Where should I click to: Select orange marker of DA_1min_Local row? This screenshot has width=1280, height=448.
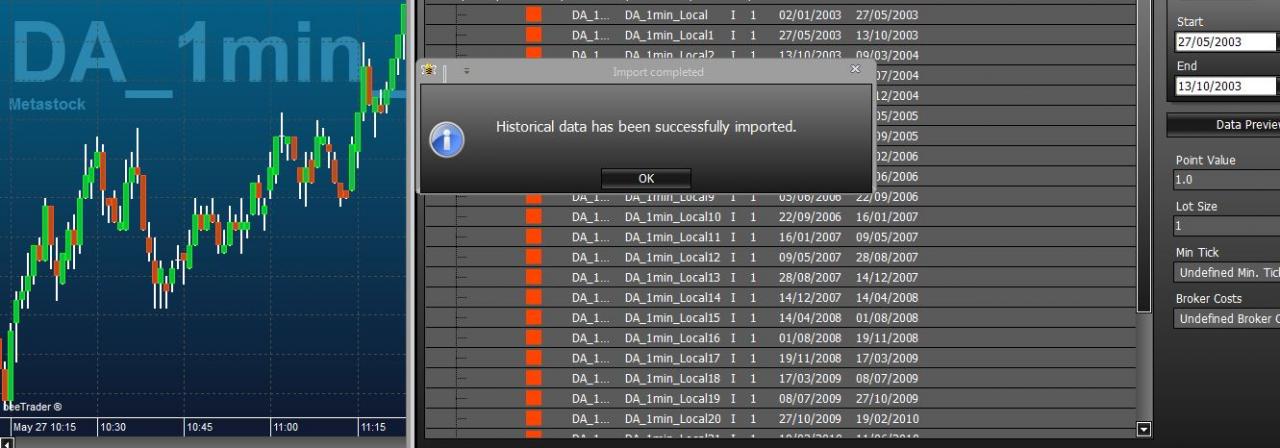coord(533,15)
